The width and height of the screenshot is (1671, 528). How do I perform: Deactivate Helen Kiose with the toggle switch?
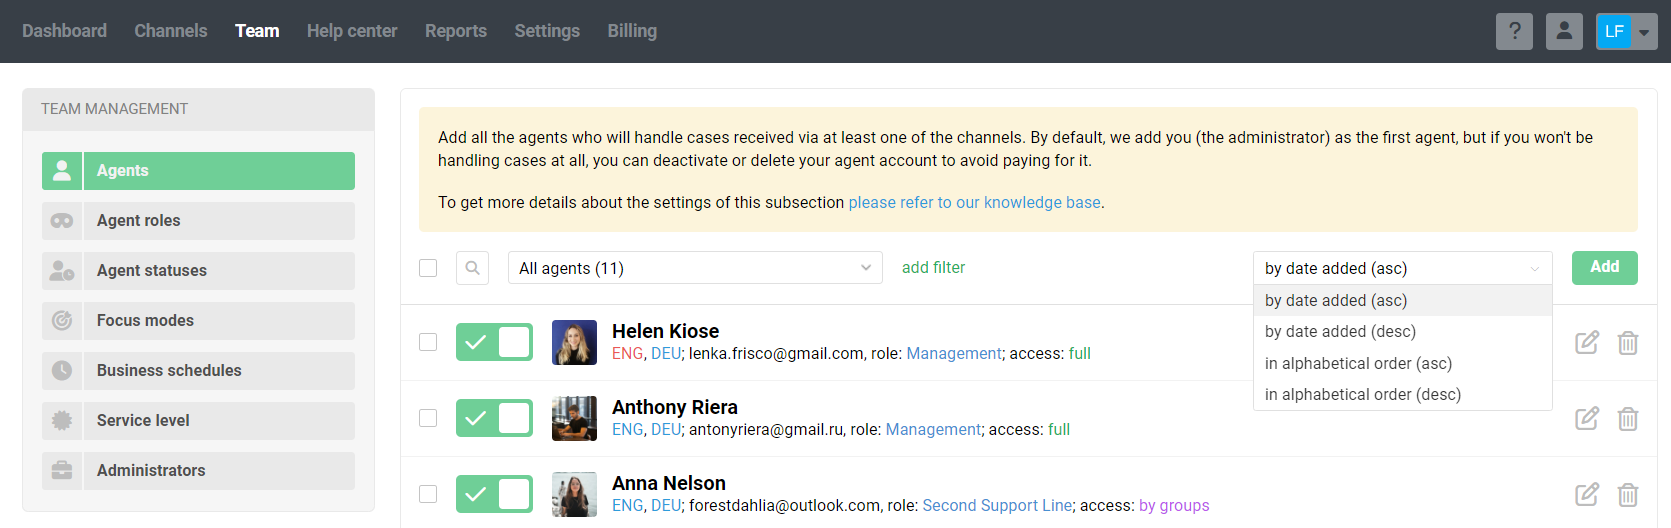(x=494, y=342)
